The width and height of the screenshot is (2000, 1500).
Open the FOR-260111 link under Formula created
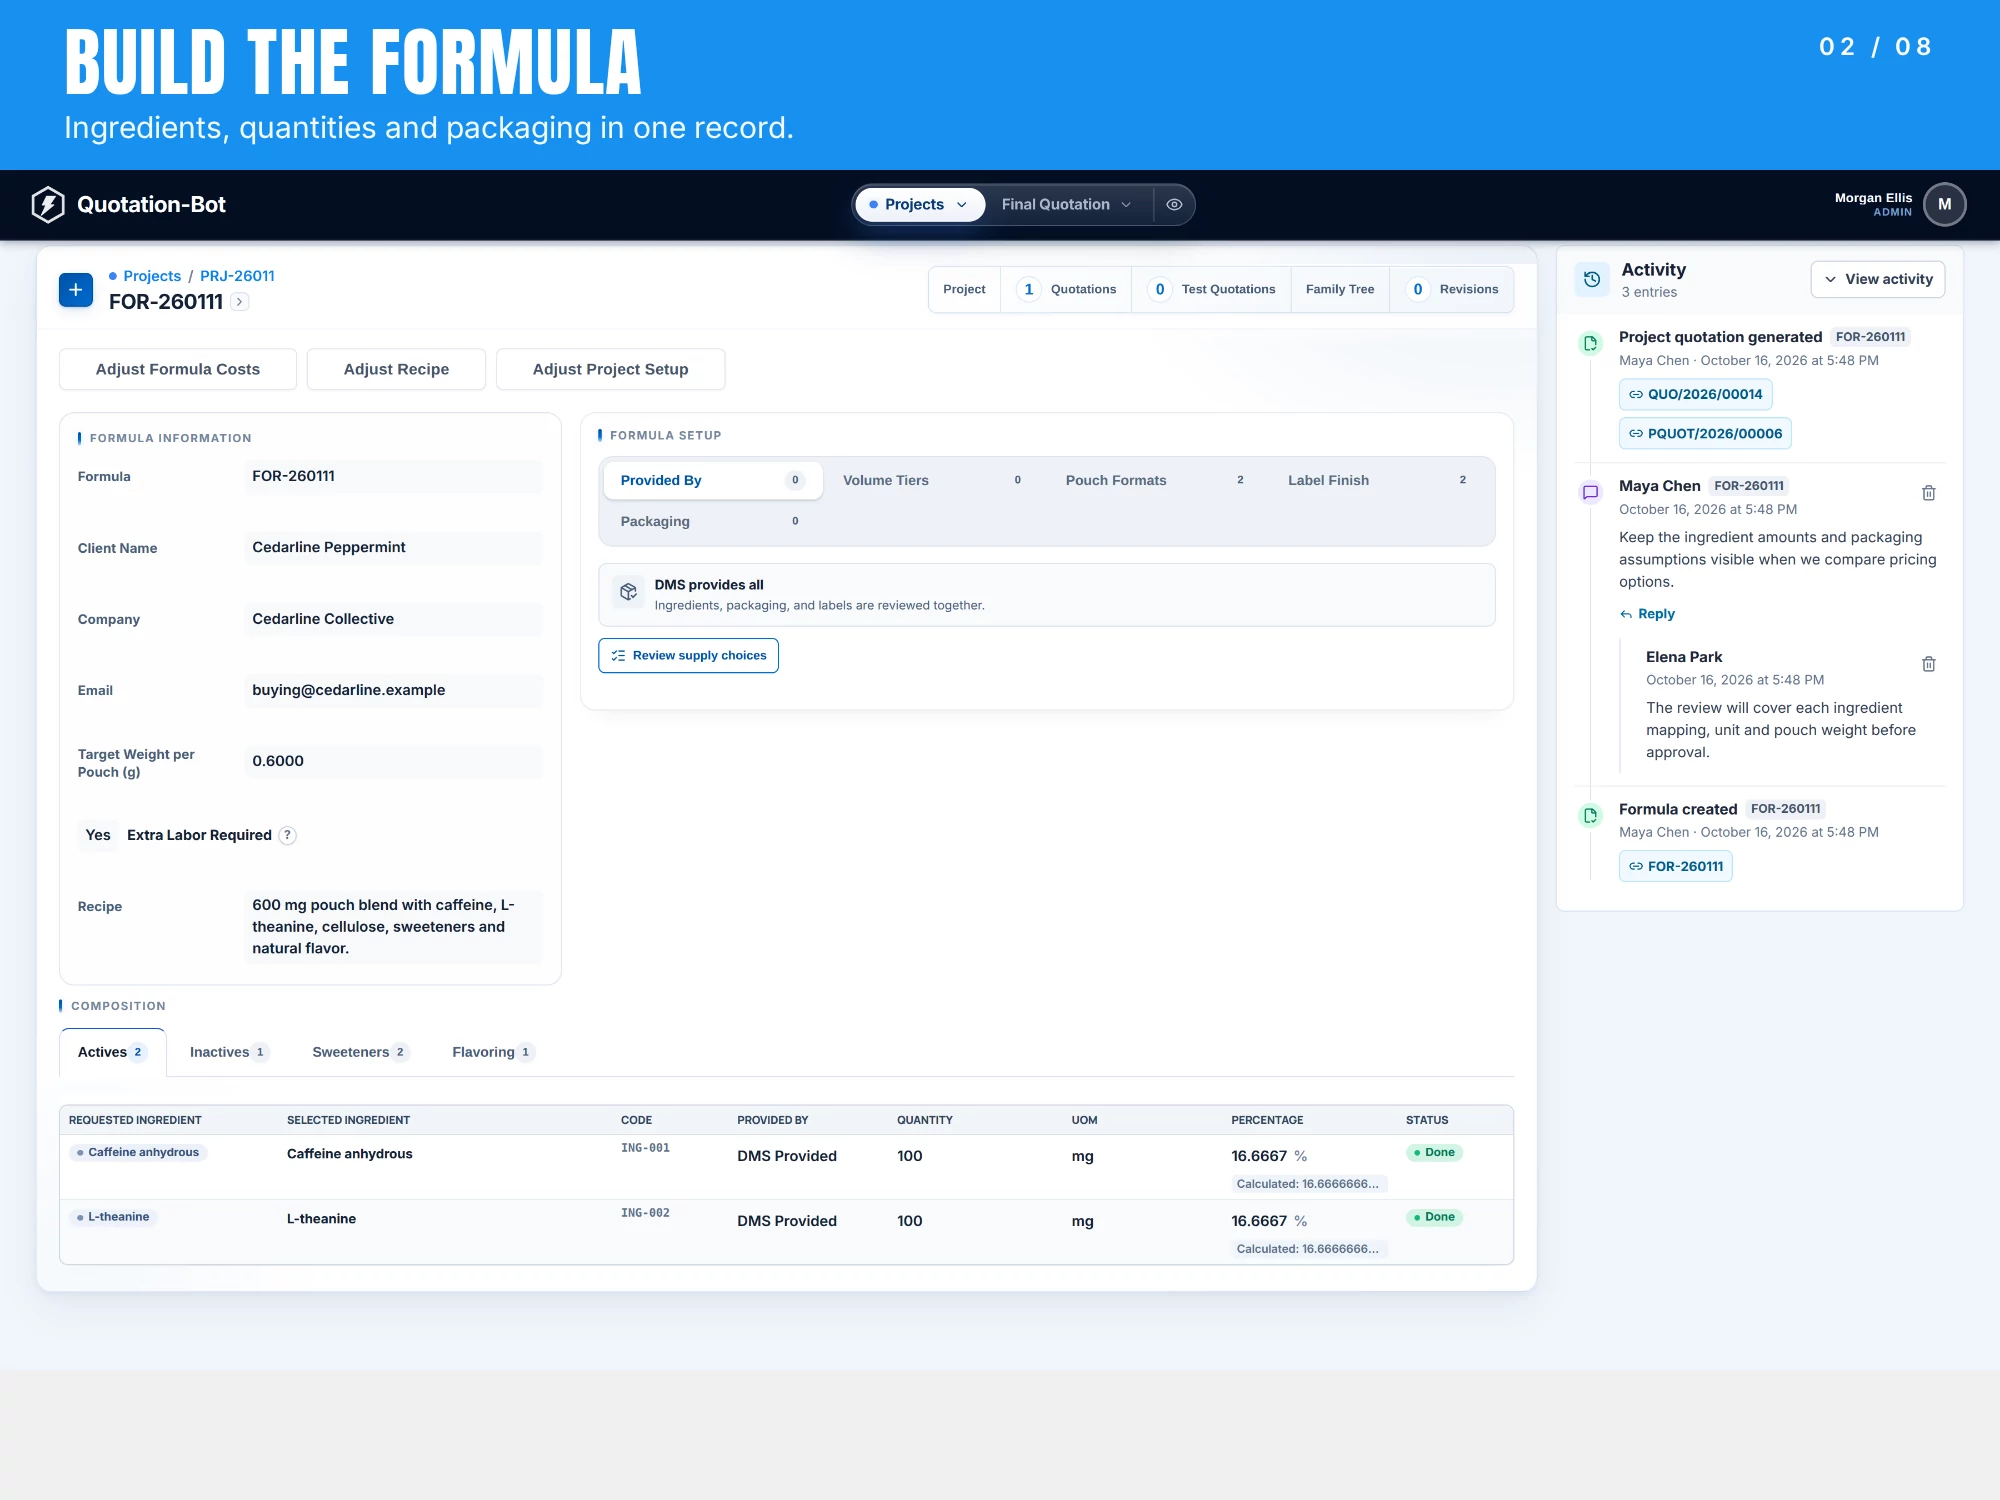coord(1676,866)
